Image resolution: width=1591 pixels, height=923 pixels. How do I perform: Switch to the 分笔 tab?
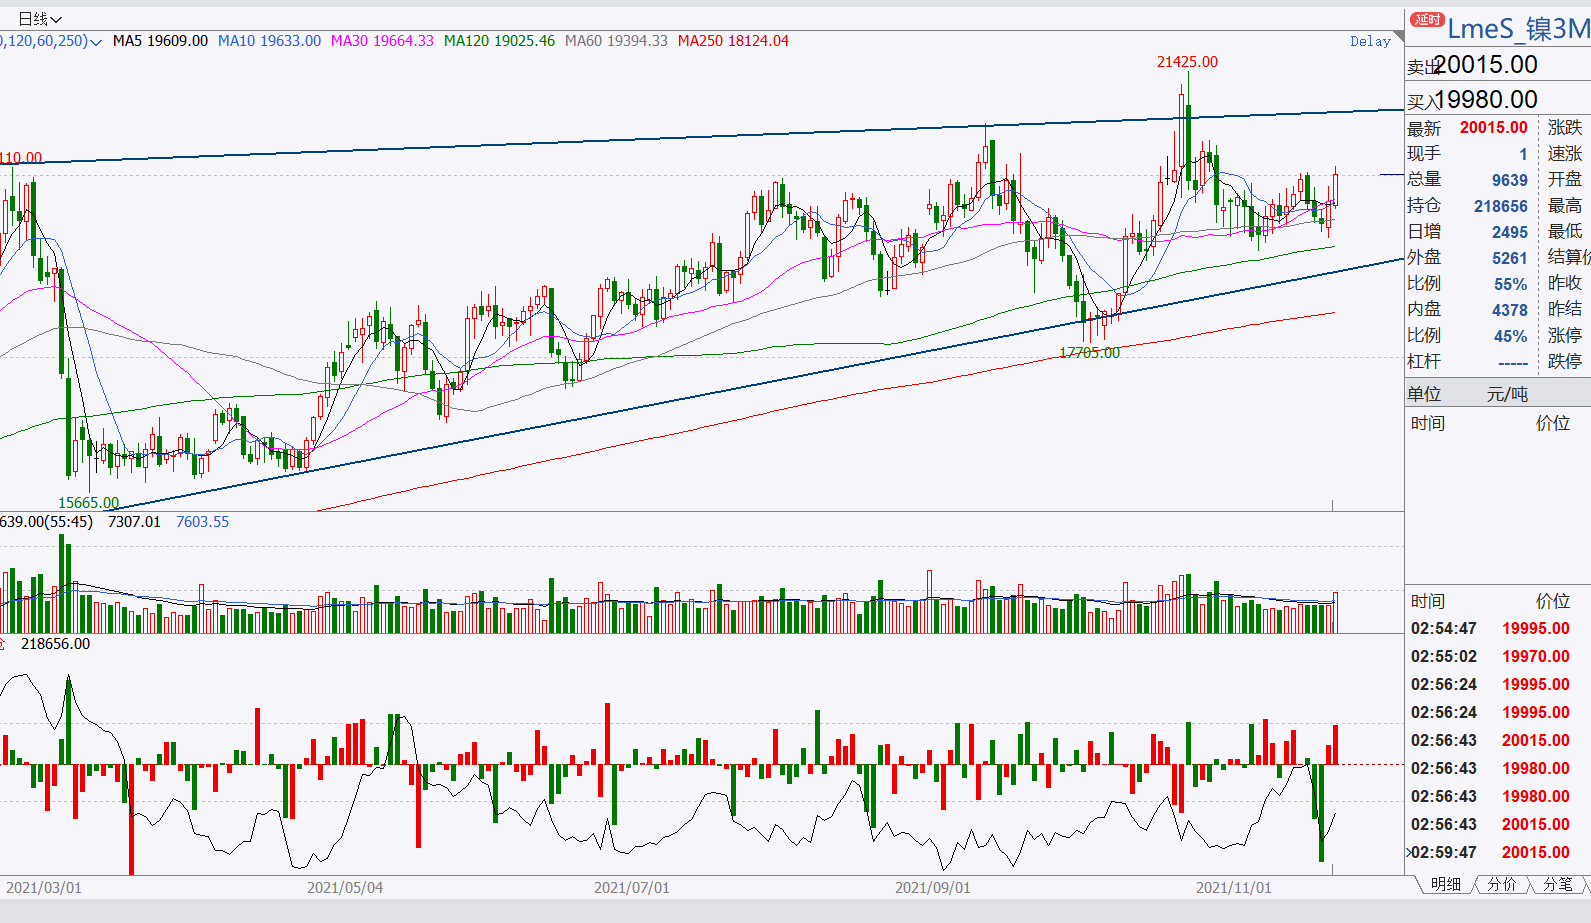(x=1557, y=884)
